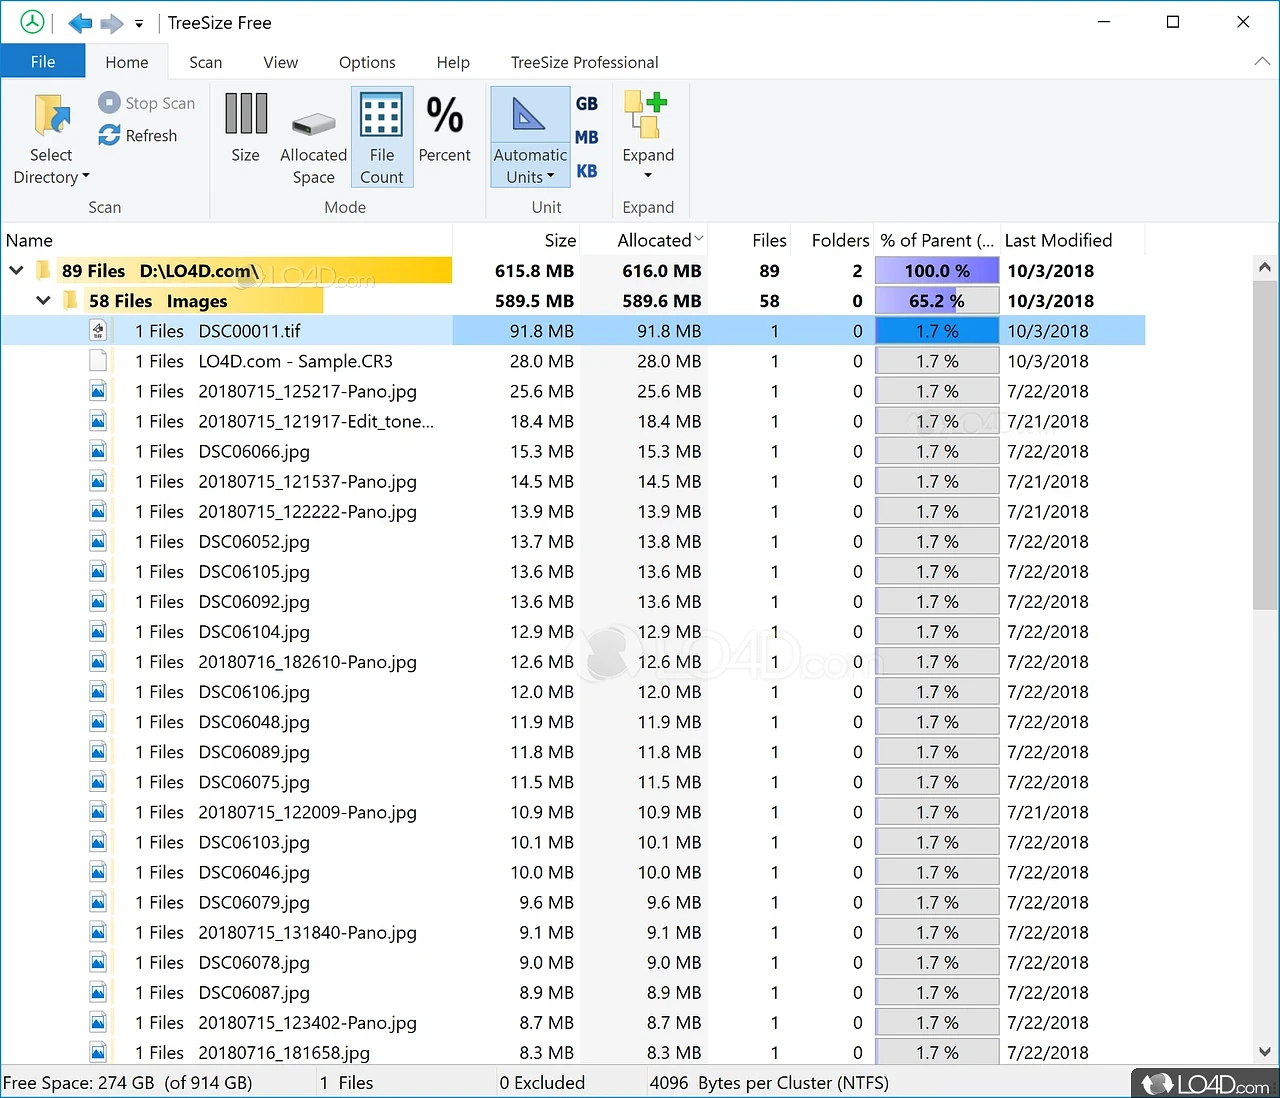Toggle File Count mode
1280x1098 pixels.
coord(381,137)
